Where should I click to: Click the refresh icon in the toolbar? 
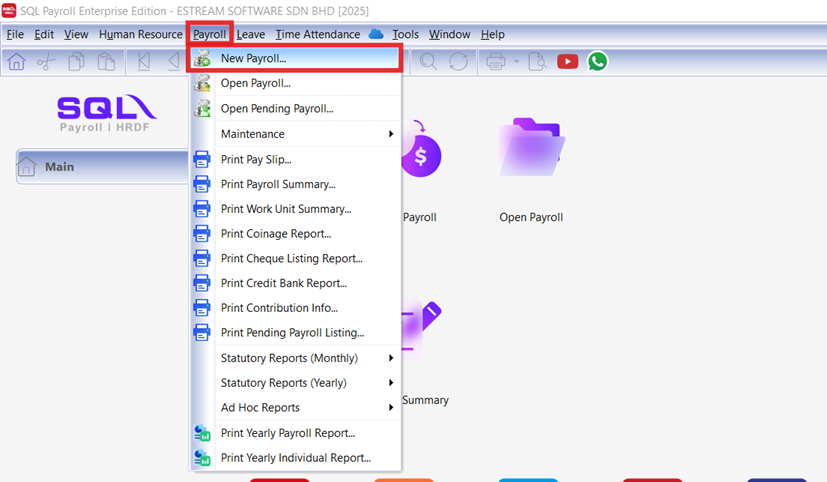point(458,61)
